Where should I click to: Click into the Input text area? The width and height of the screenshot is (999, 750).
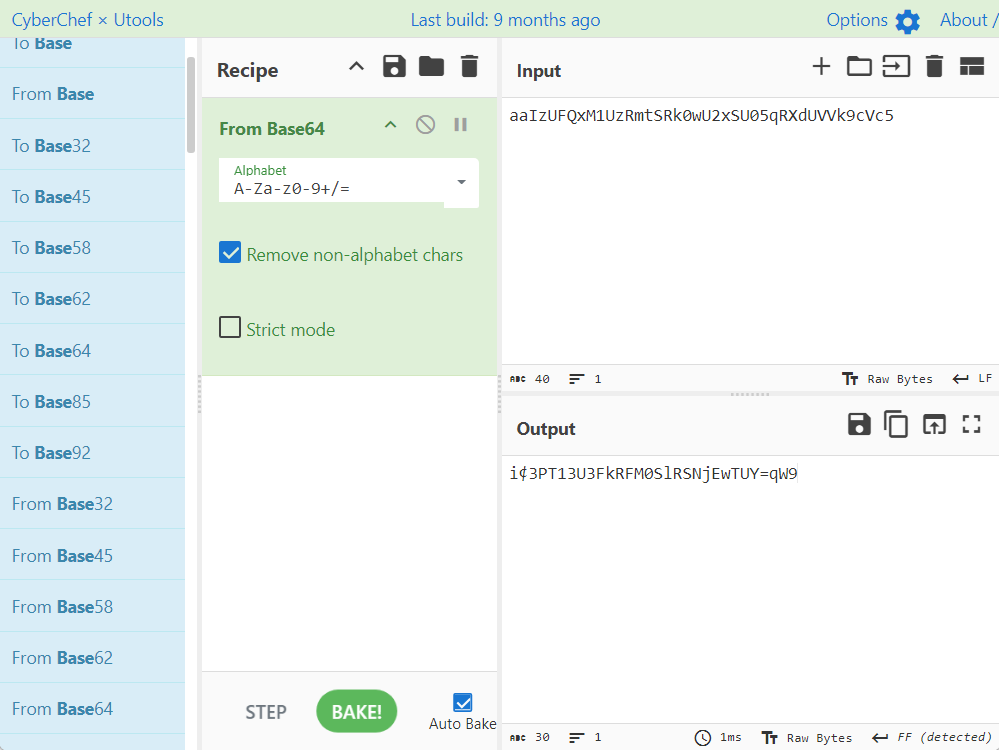tap(750, 231)
